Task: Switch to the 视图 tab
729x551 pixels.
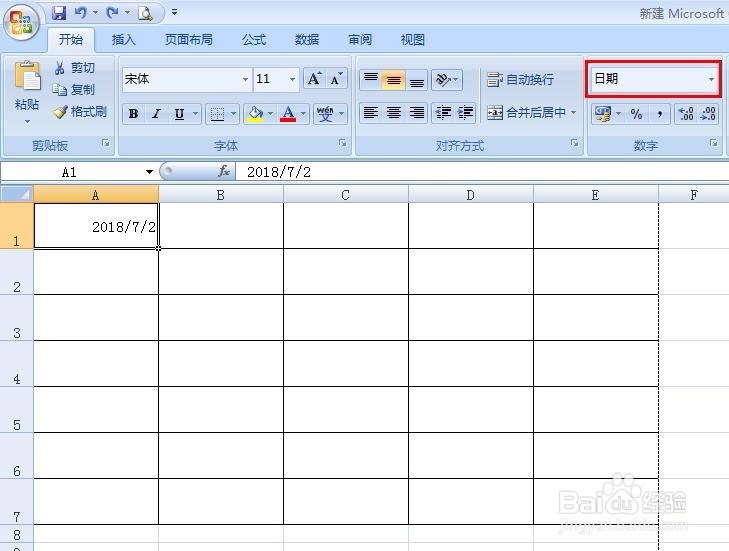Action: (413, 40)
